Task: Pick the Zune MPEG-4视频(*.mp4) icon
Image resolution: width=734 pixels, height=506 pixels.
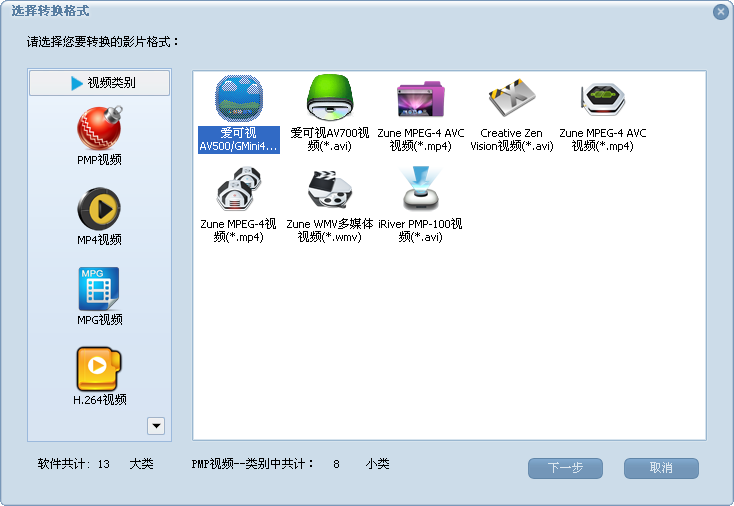Action: point(239,189)
